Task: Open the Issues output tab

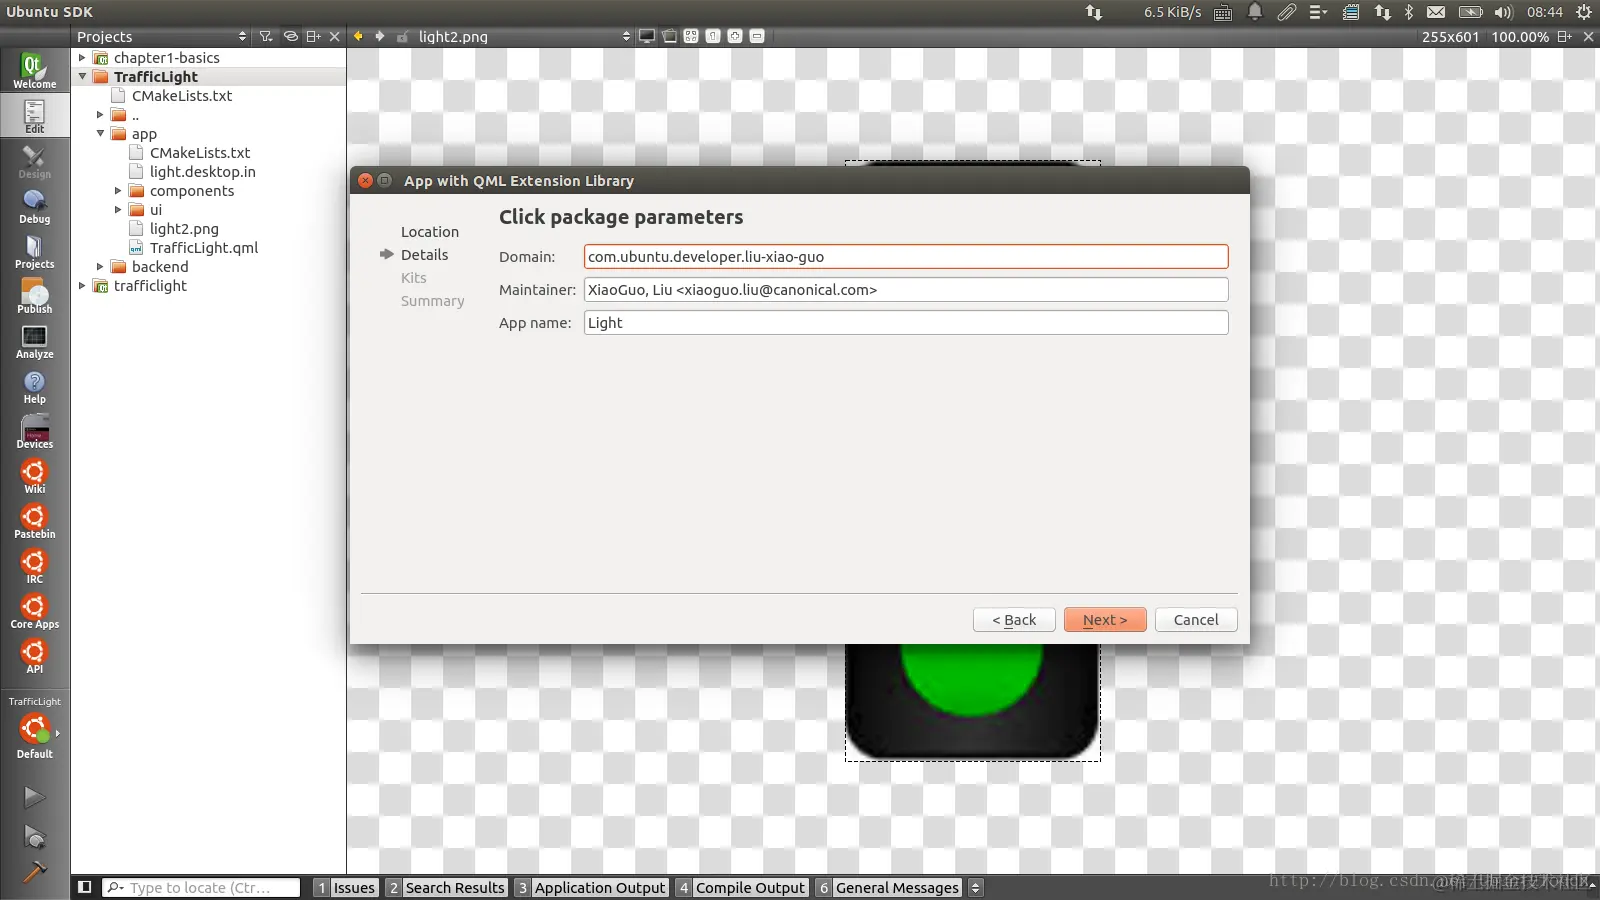Action: click(x=345, y=887)
